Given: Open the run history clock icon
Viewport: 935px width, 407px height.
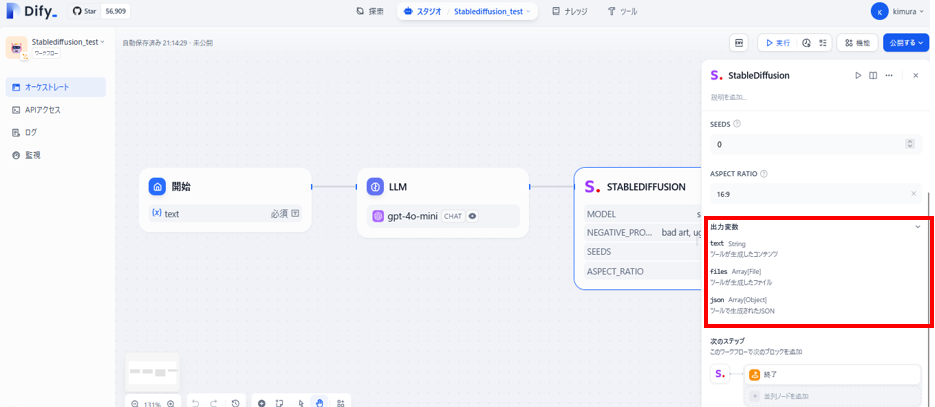Looking at the screenshot, I should coord(806,43).
